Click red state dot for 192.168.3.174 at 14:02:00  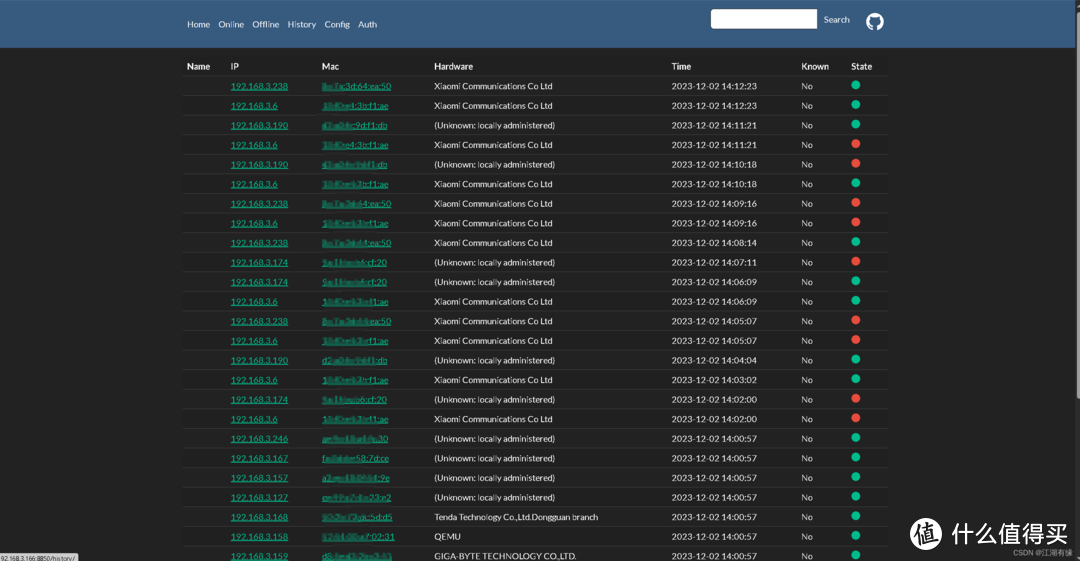pos(855,398)
